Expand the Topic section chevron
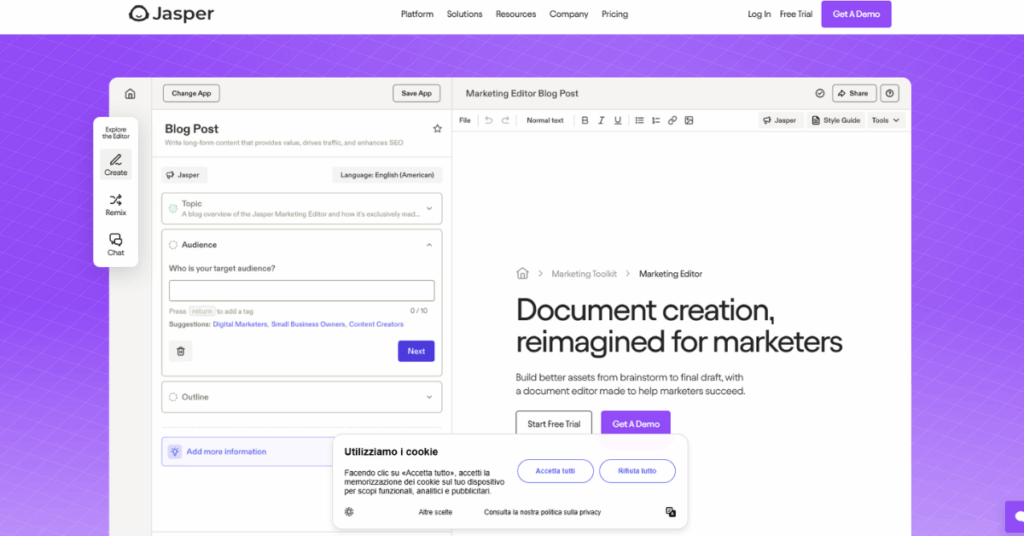The image size is (1024, 536). pos(429,208)
